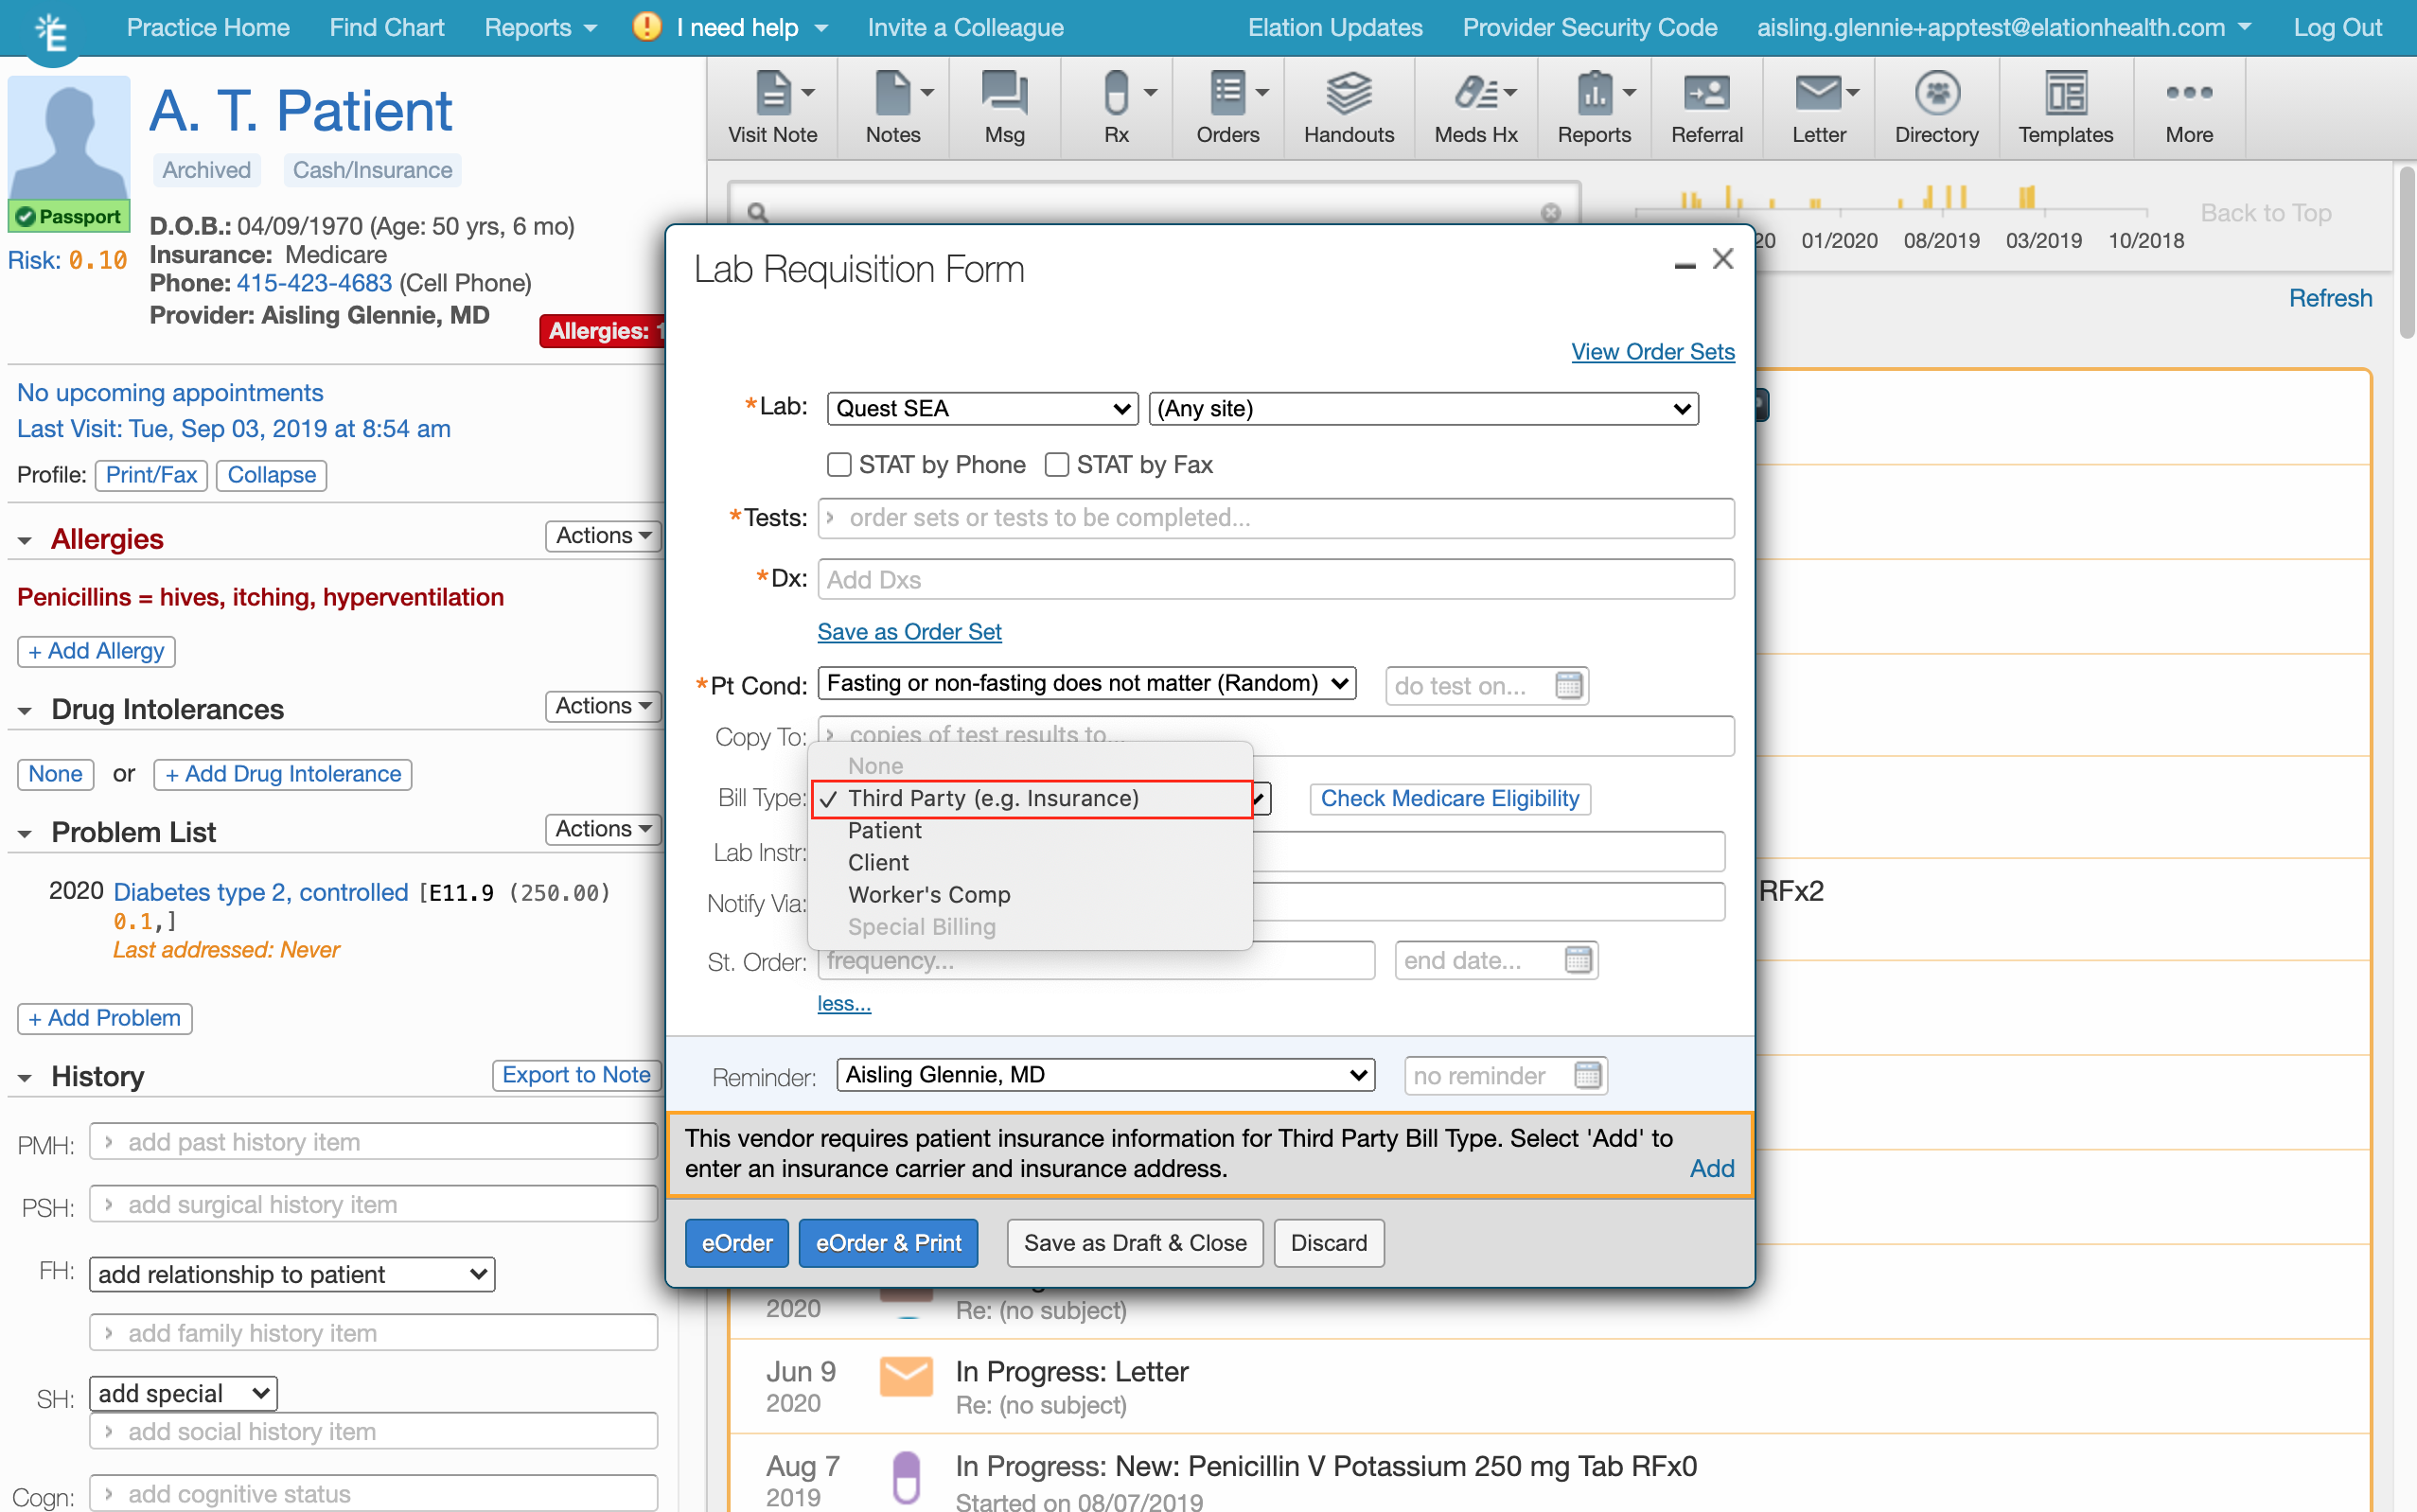Open the Quest SEA lab dropdown
The width and height of the screenshot is (2417, 1512).
tap(982, 409)
